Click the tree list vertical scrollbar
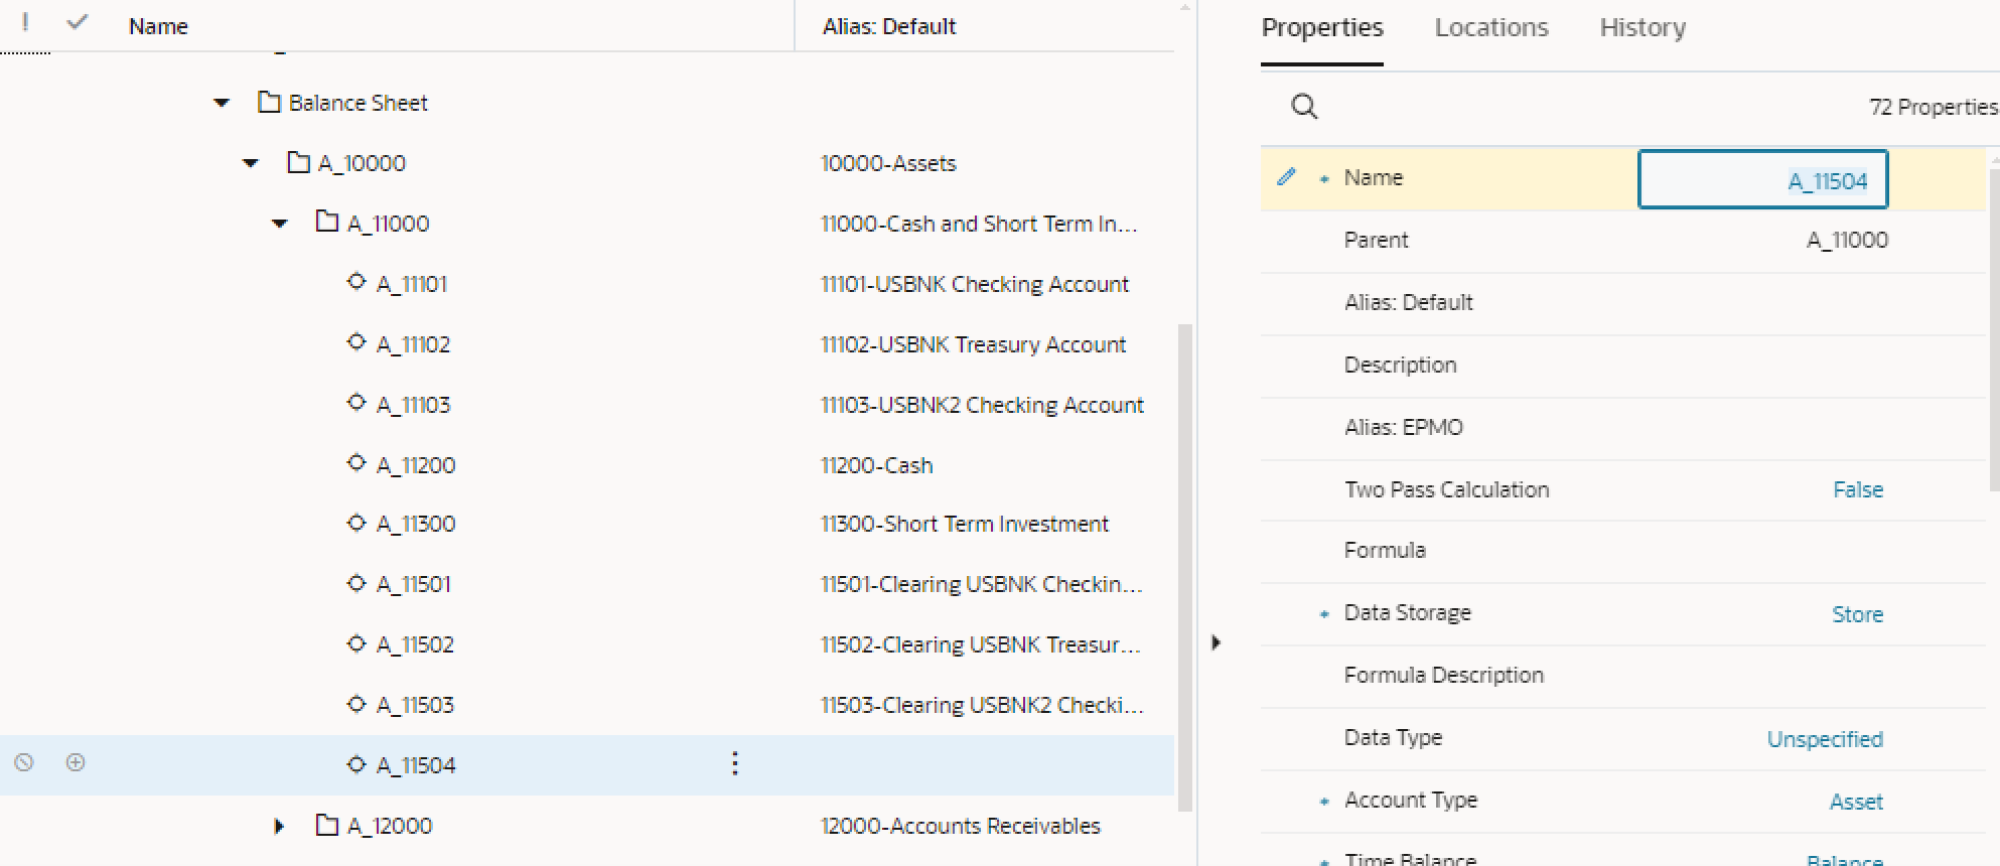Viewport: 2000px width, 866px height. click(x=1185, y=567)
